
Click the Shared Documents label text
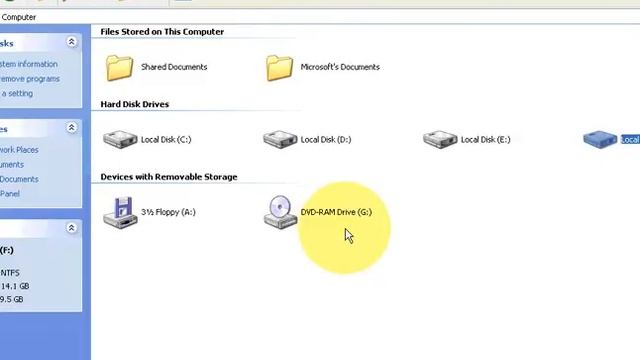tap(174, 67)
